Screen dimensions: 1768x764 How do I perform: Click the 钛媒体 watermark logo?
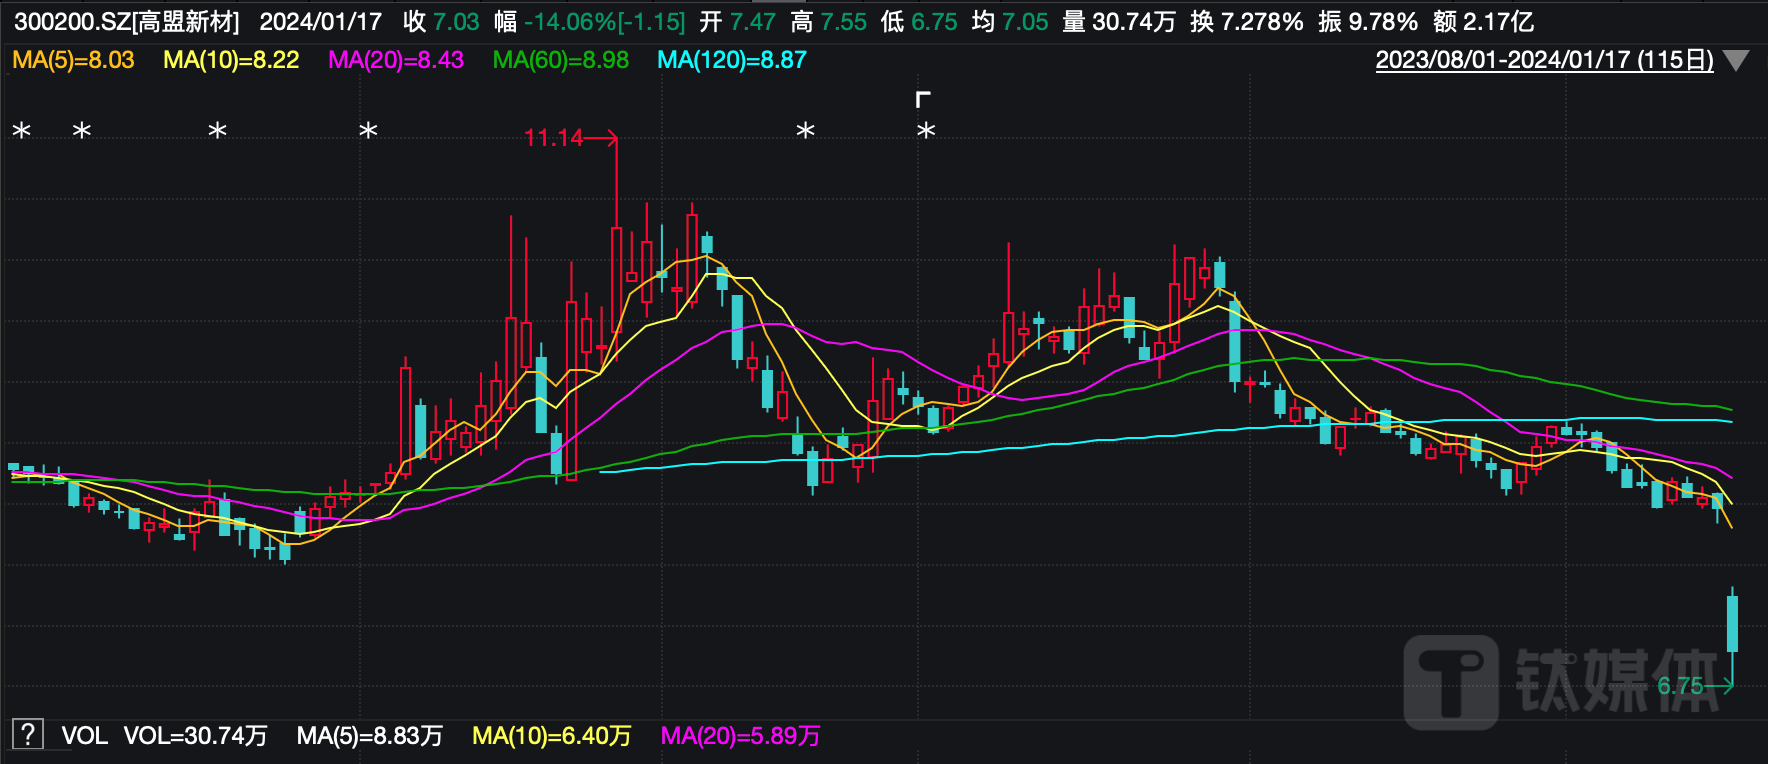(1560, 680)
